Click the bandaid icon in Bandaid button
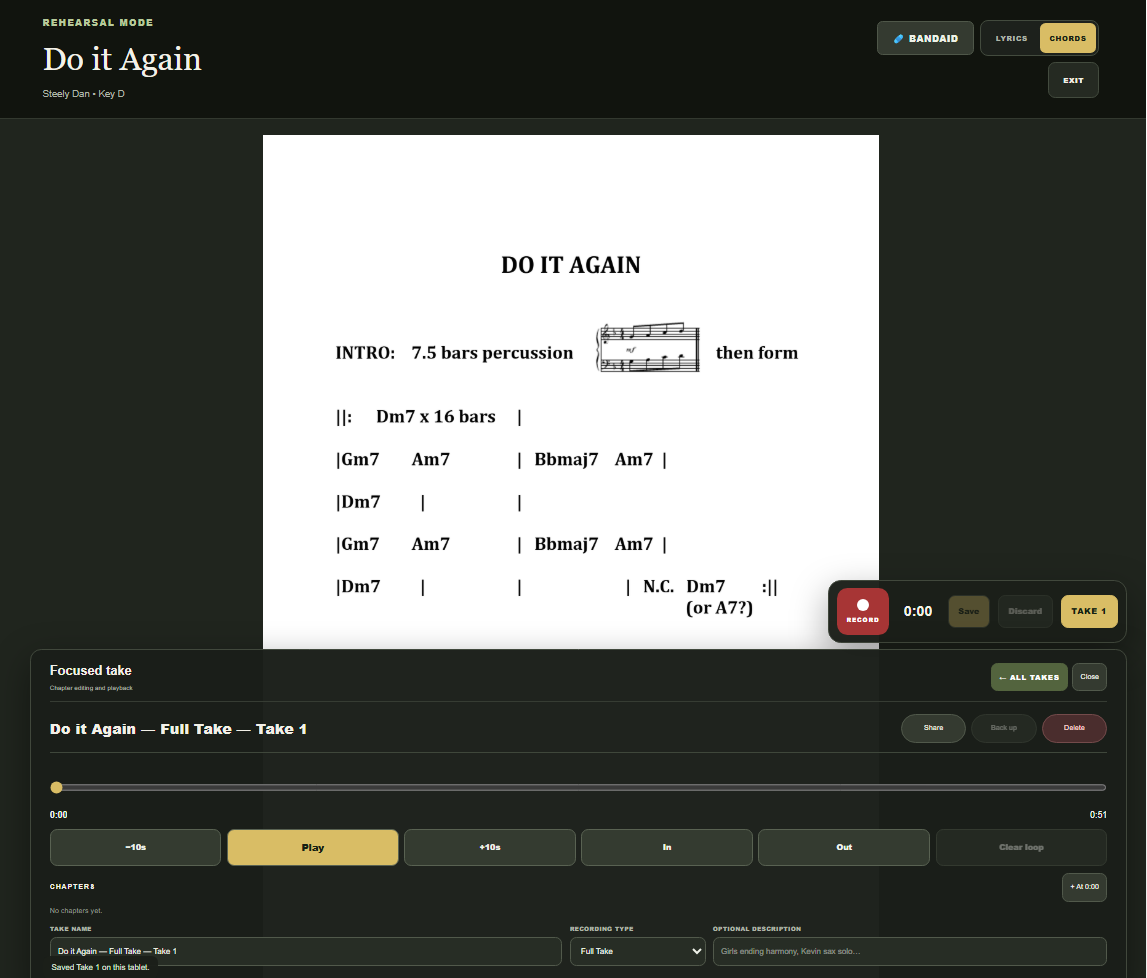1147x978 pixels. [898, 39]
